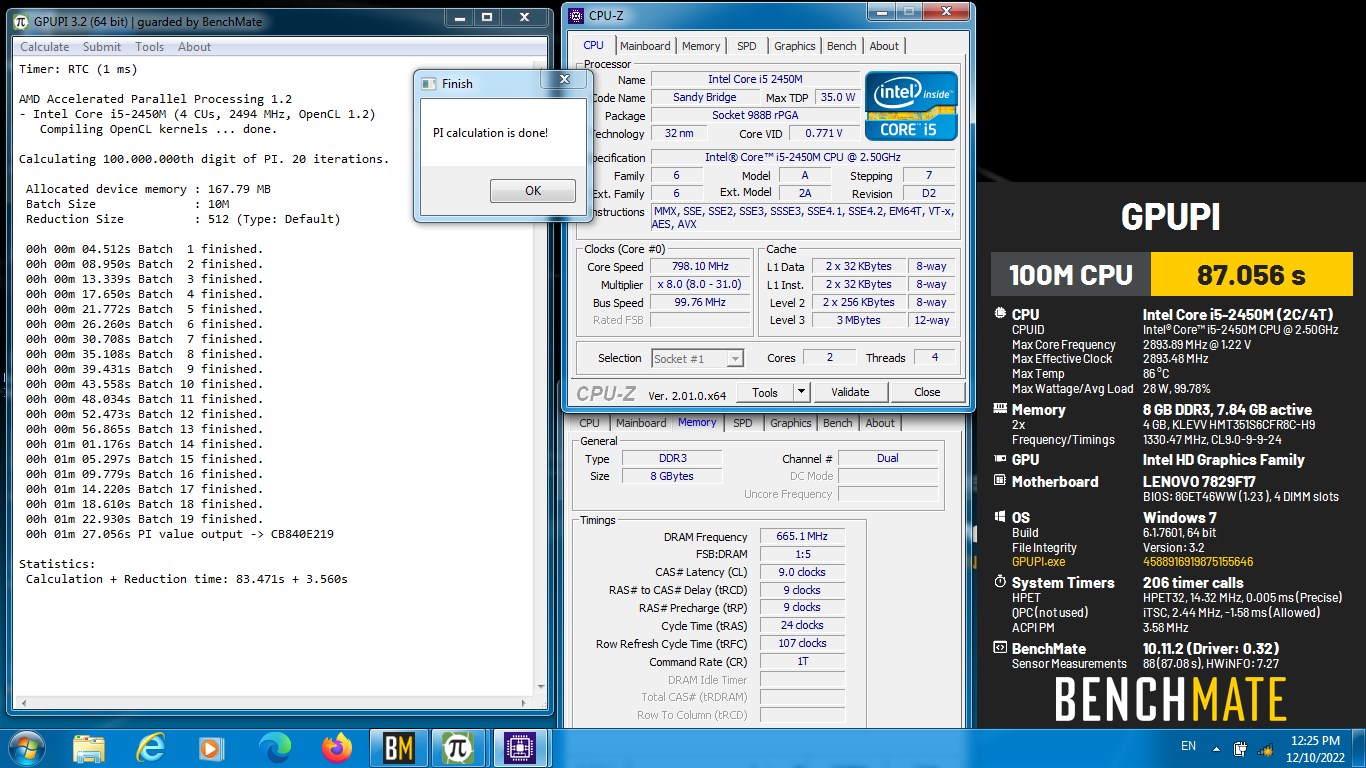
Task: Open About tab in front CPU-Z window
Action: [884, 46]
